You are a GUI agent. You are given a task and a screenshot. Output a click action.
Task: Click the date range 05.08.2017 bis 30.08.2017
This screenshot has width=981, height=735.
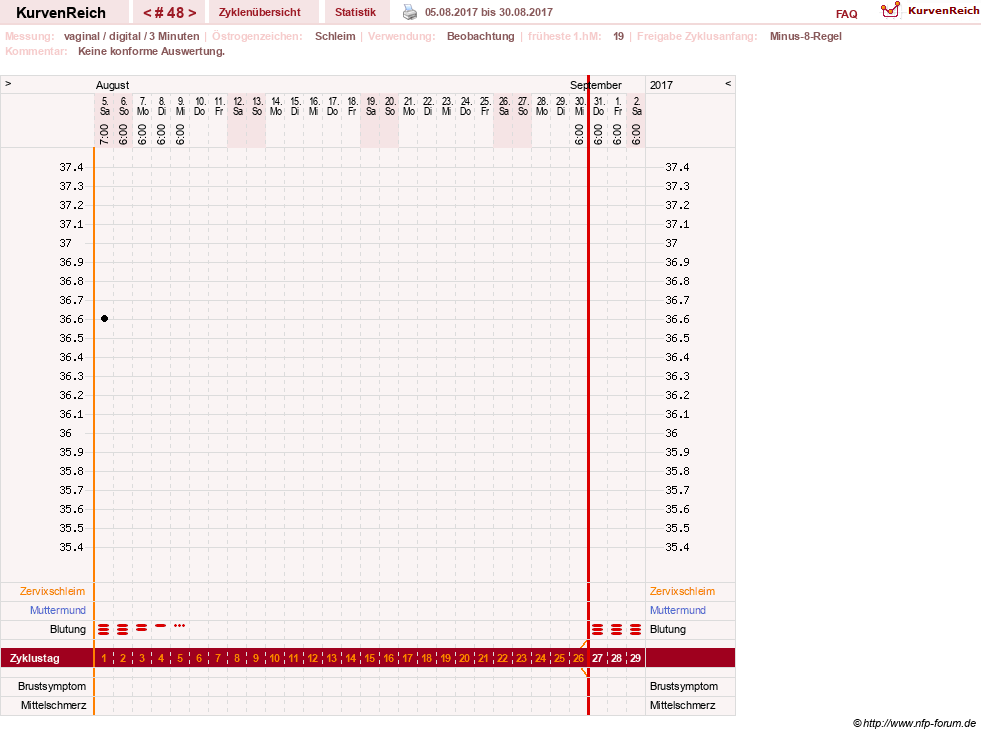coord(489,12)
